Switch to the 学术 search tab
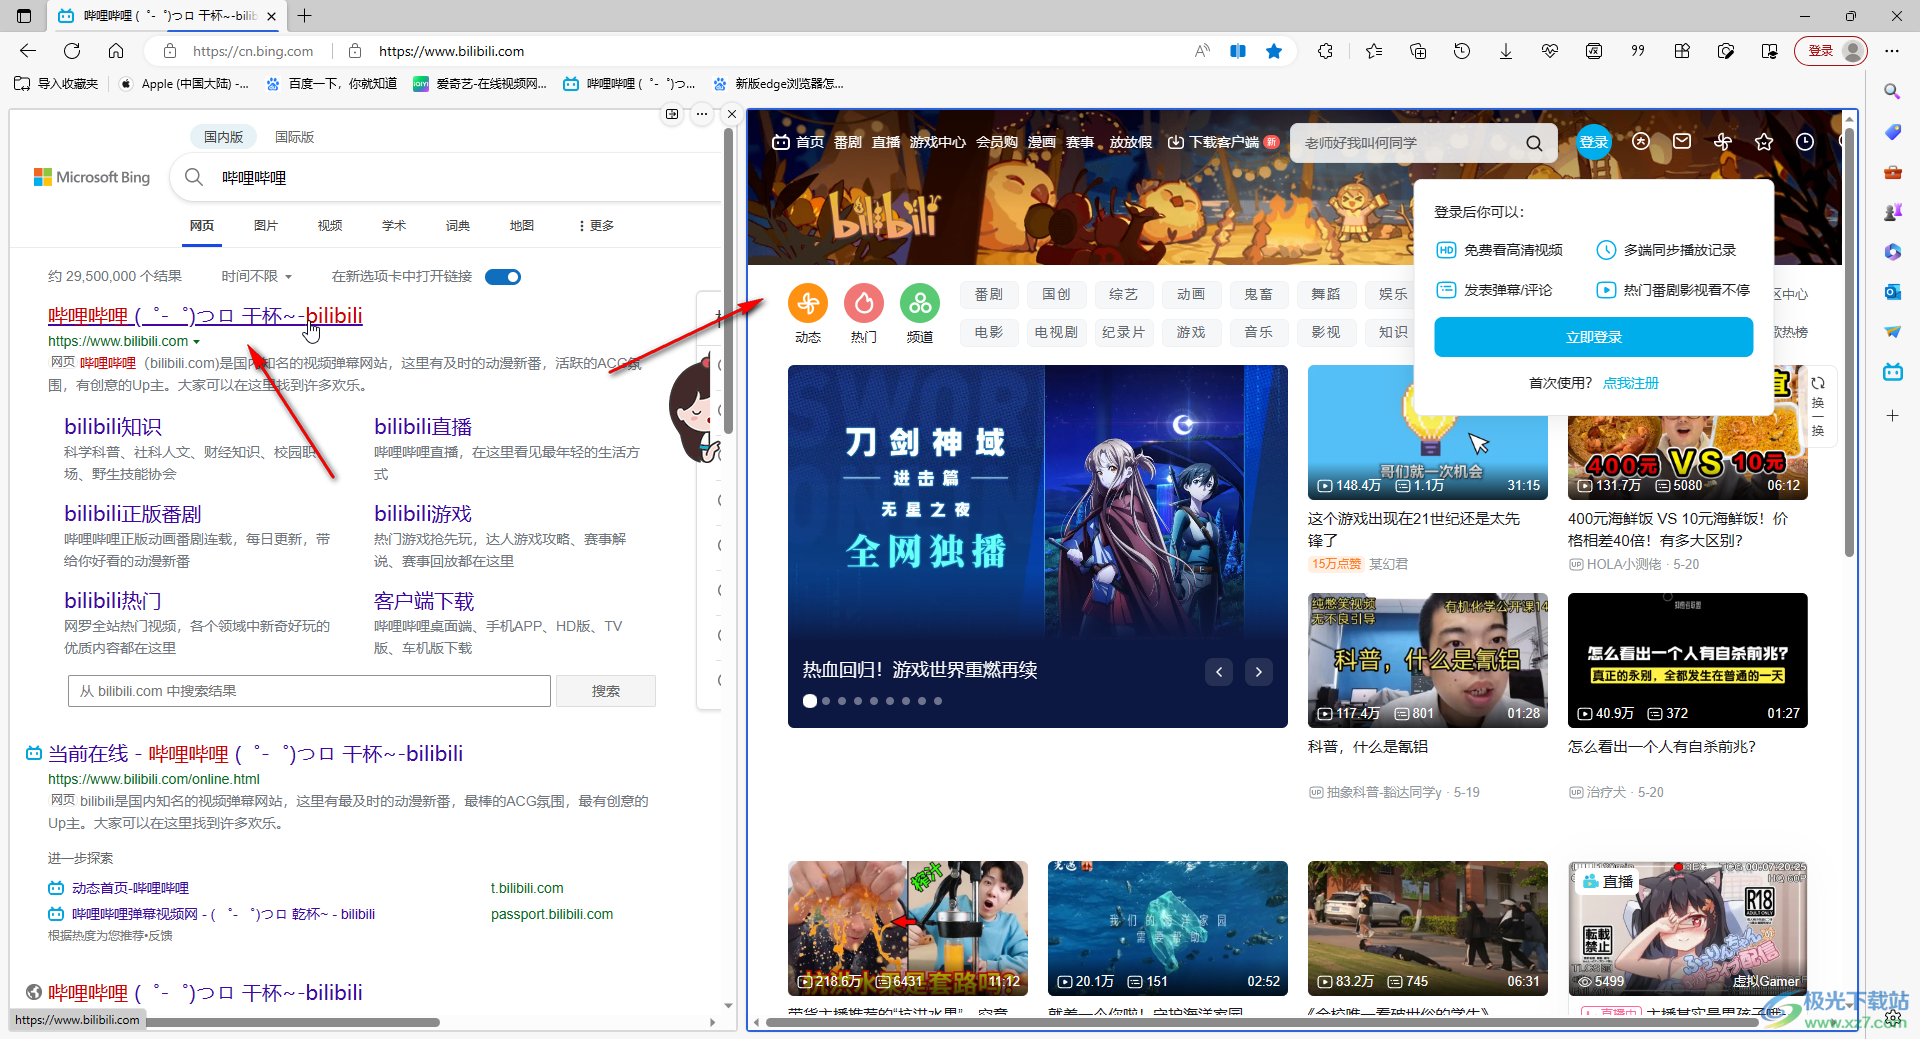 point(394,226)
